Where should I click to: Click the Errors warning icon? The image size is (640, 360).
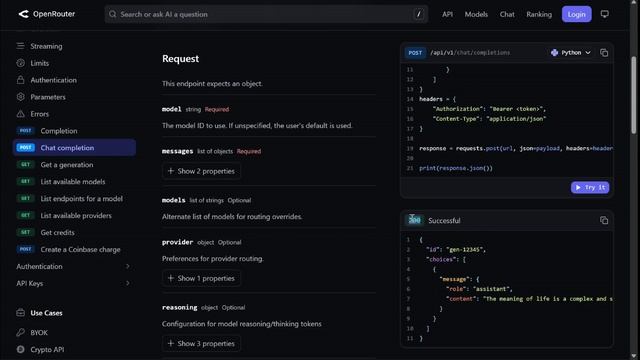(20, 114)
